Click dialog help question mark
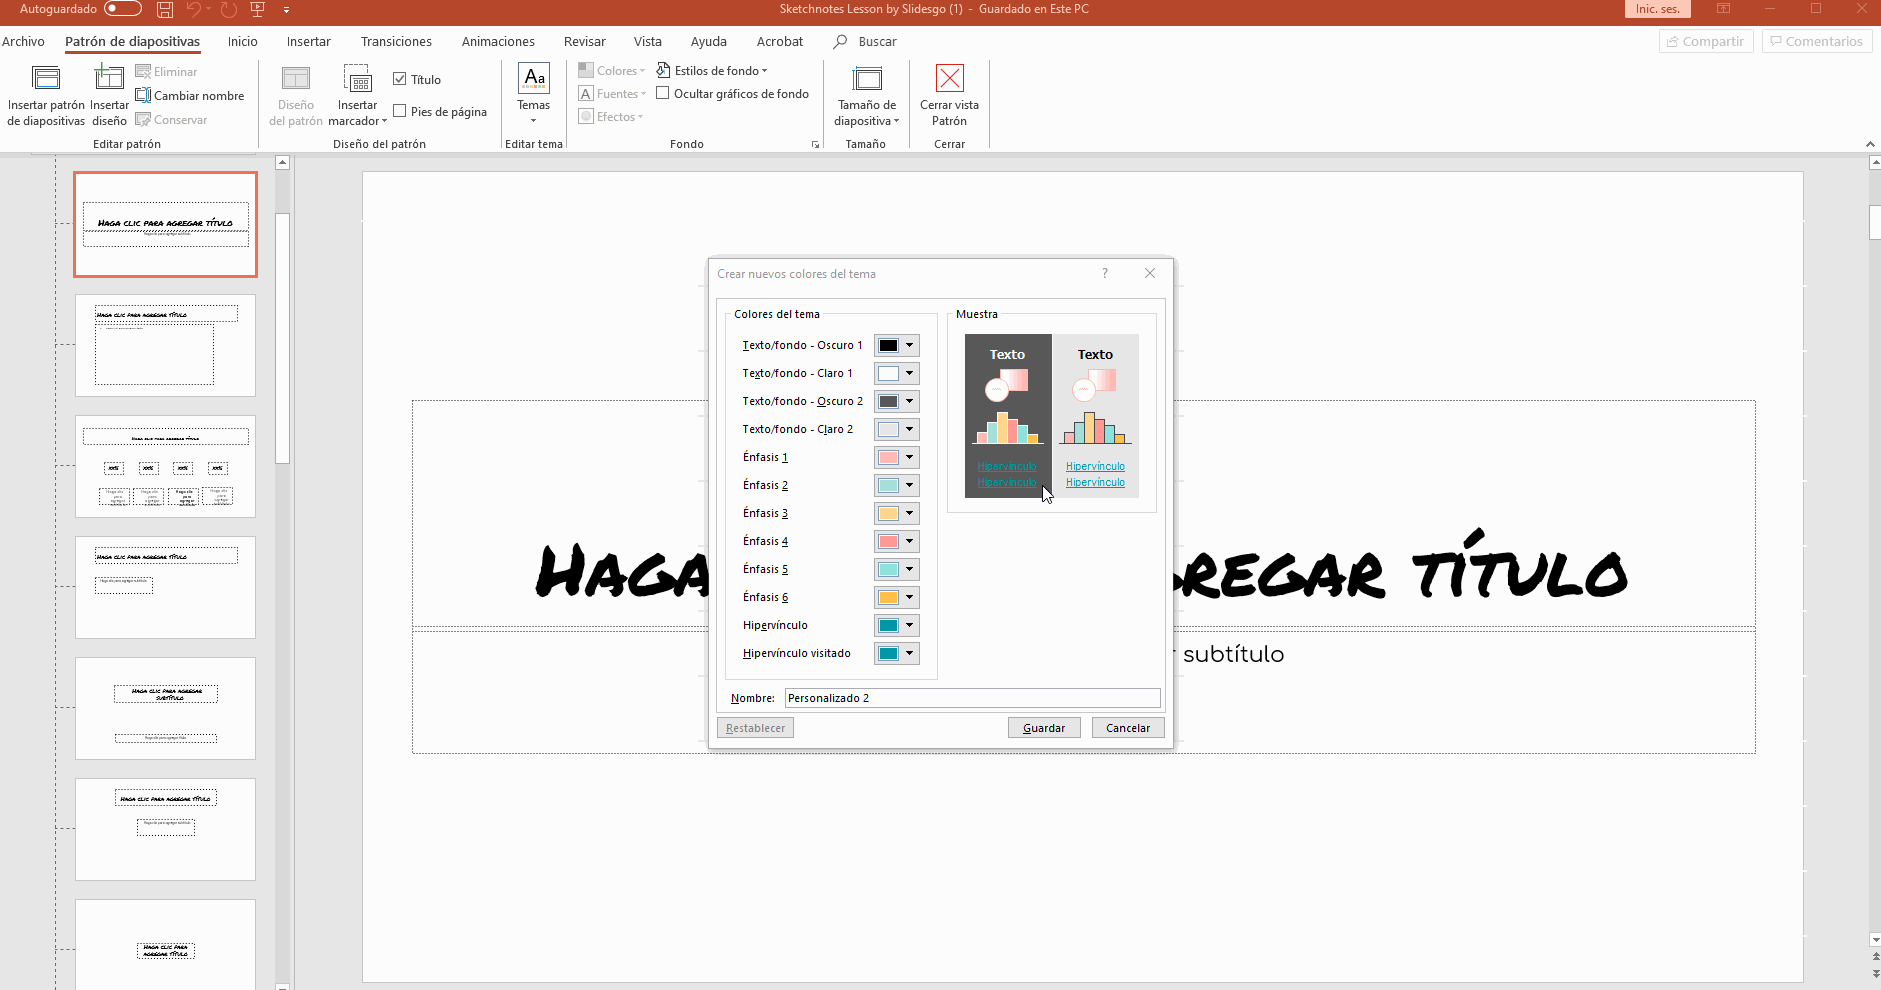Image resolution: width=1881 pixels, height=990 pixels. (x=1105, y=273)
